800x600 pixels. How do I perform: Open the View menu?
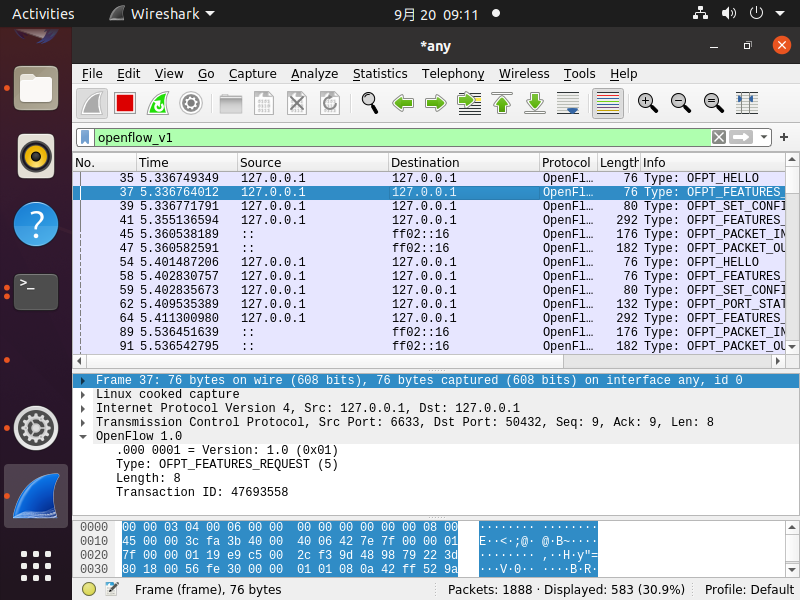coord(169,74)
